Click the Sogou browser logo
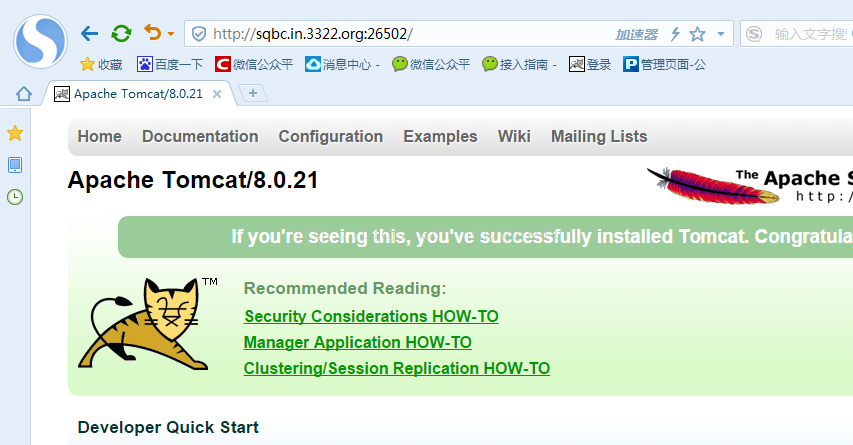The image size is (853, 445). click(x=40, y=42)
